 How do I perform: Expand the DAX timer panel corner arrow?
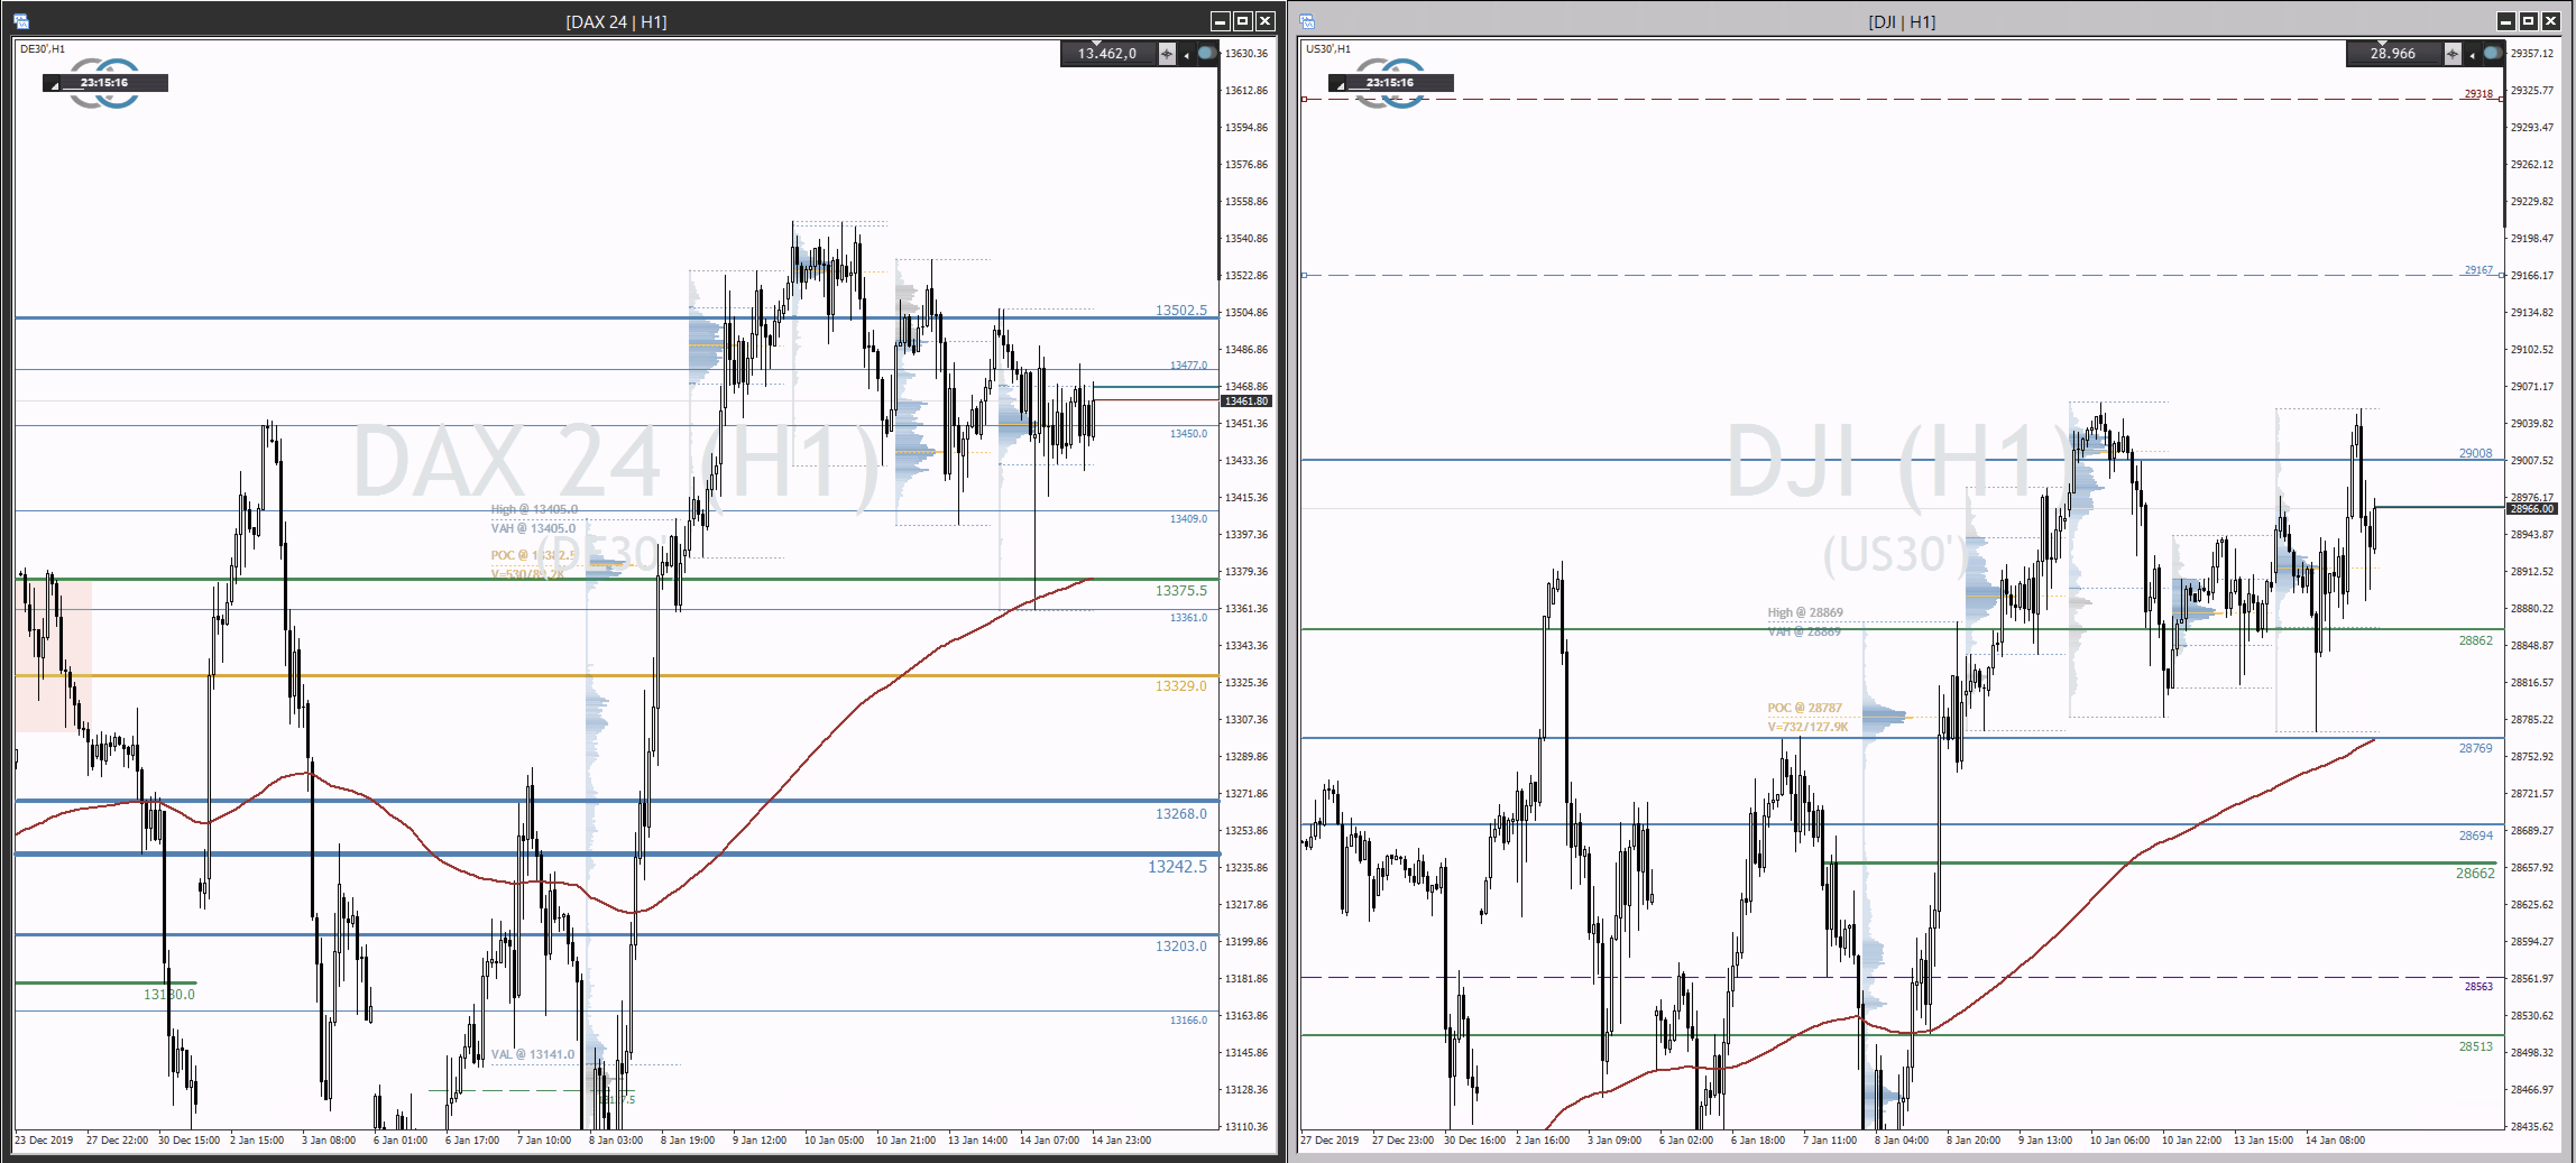pos(54,86)
